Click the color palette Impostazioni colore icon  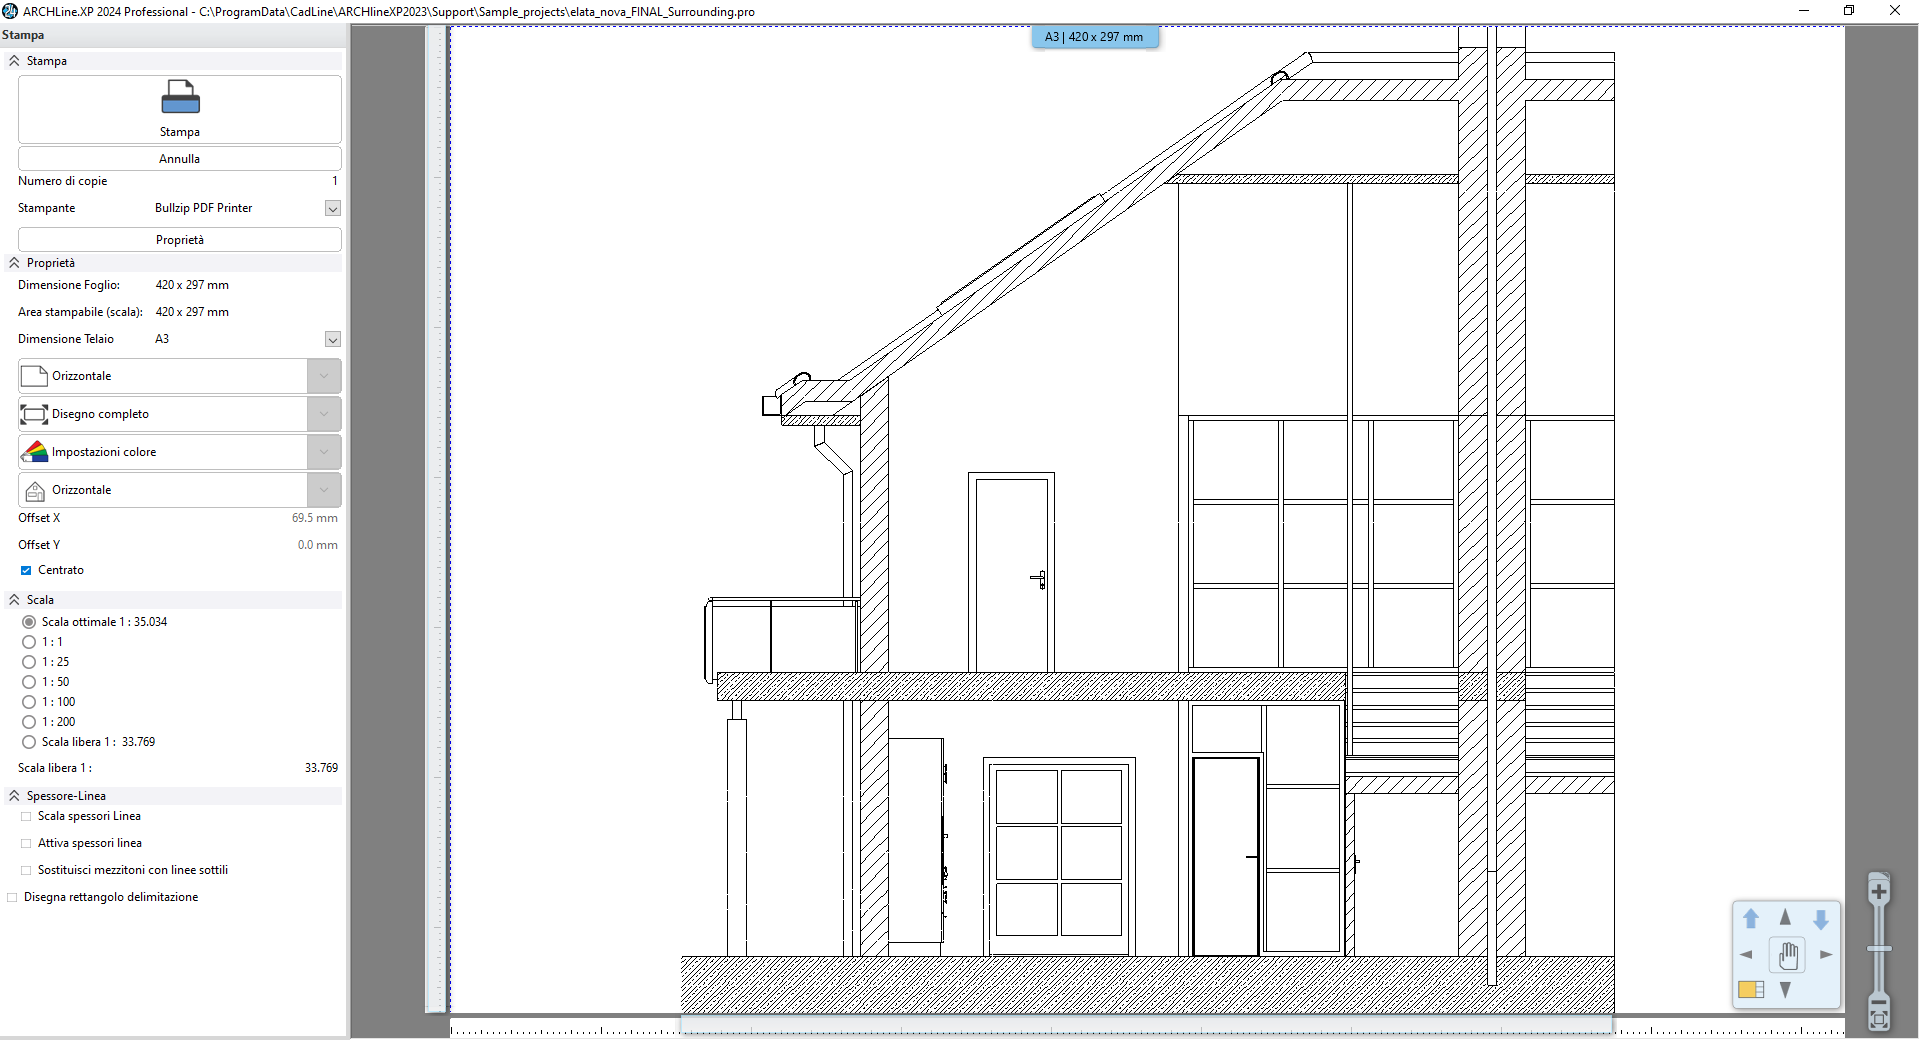(x=35, y=452)
